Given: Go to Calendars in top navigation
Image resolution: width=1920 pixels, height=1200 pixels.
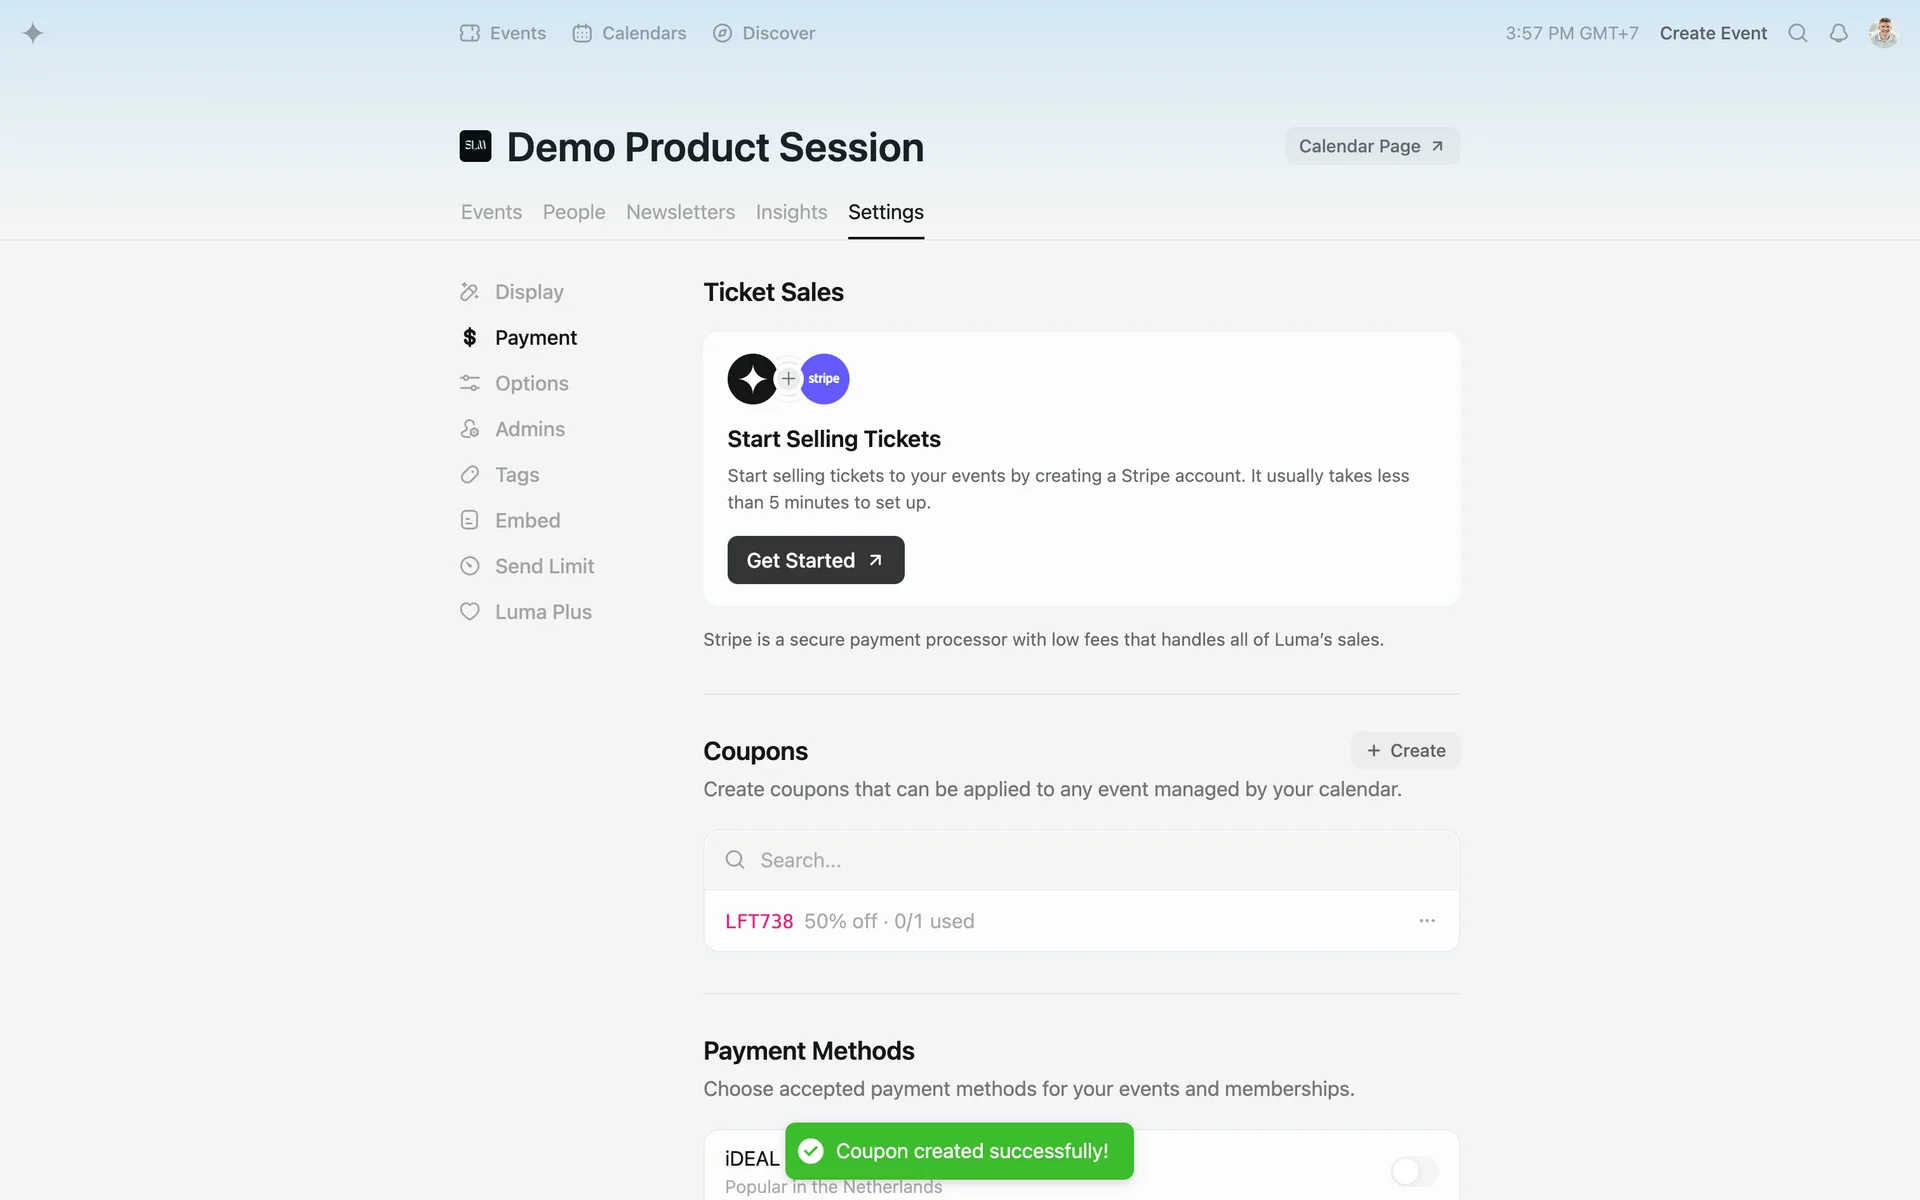Looking at the screenshot, I should pos(629,33).
